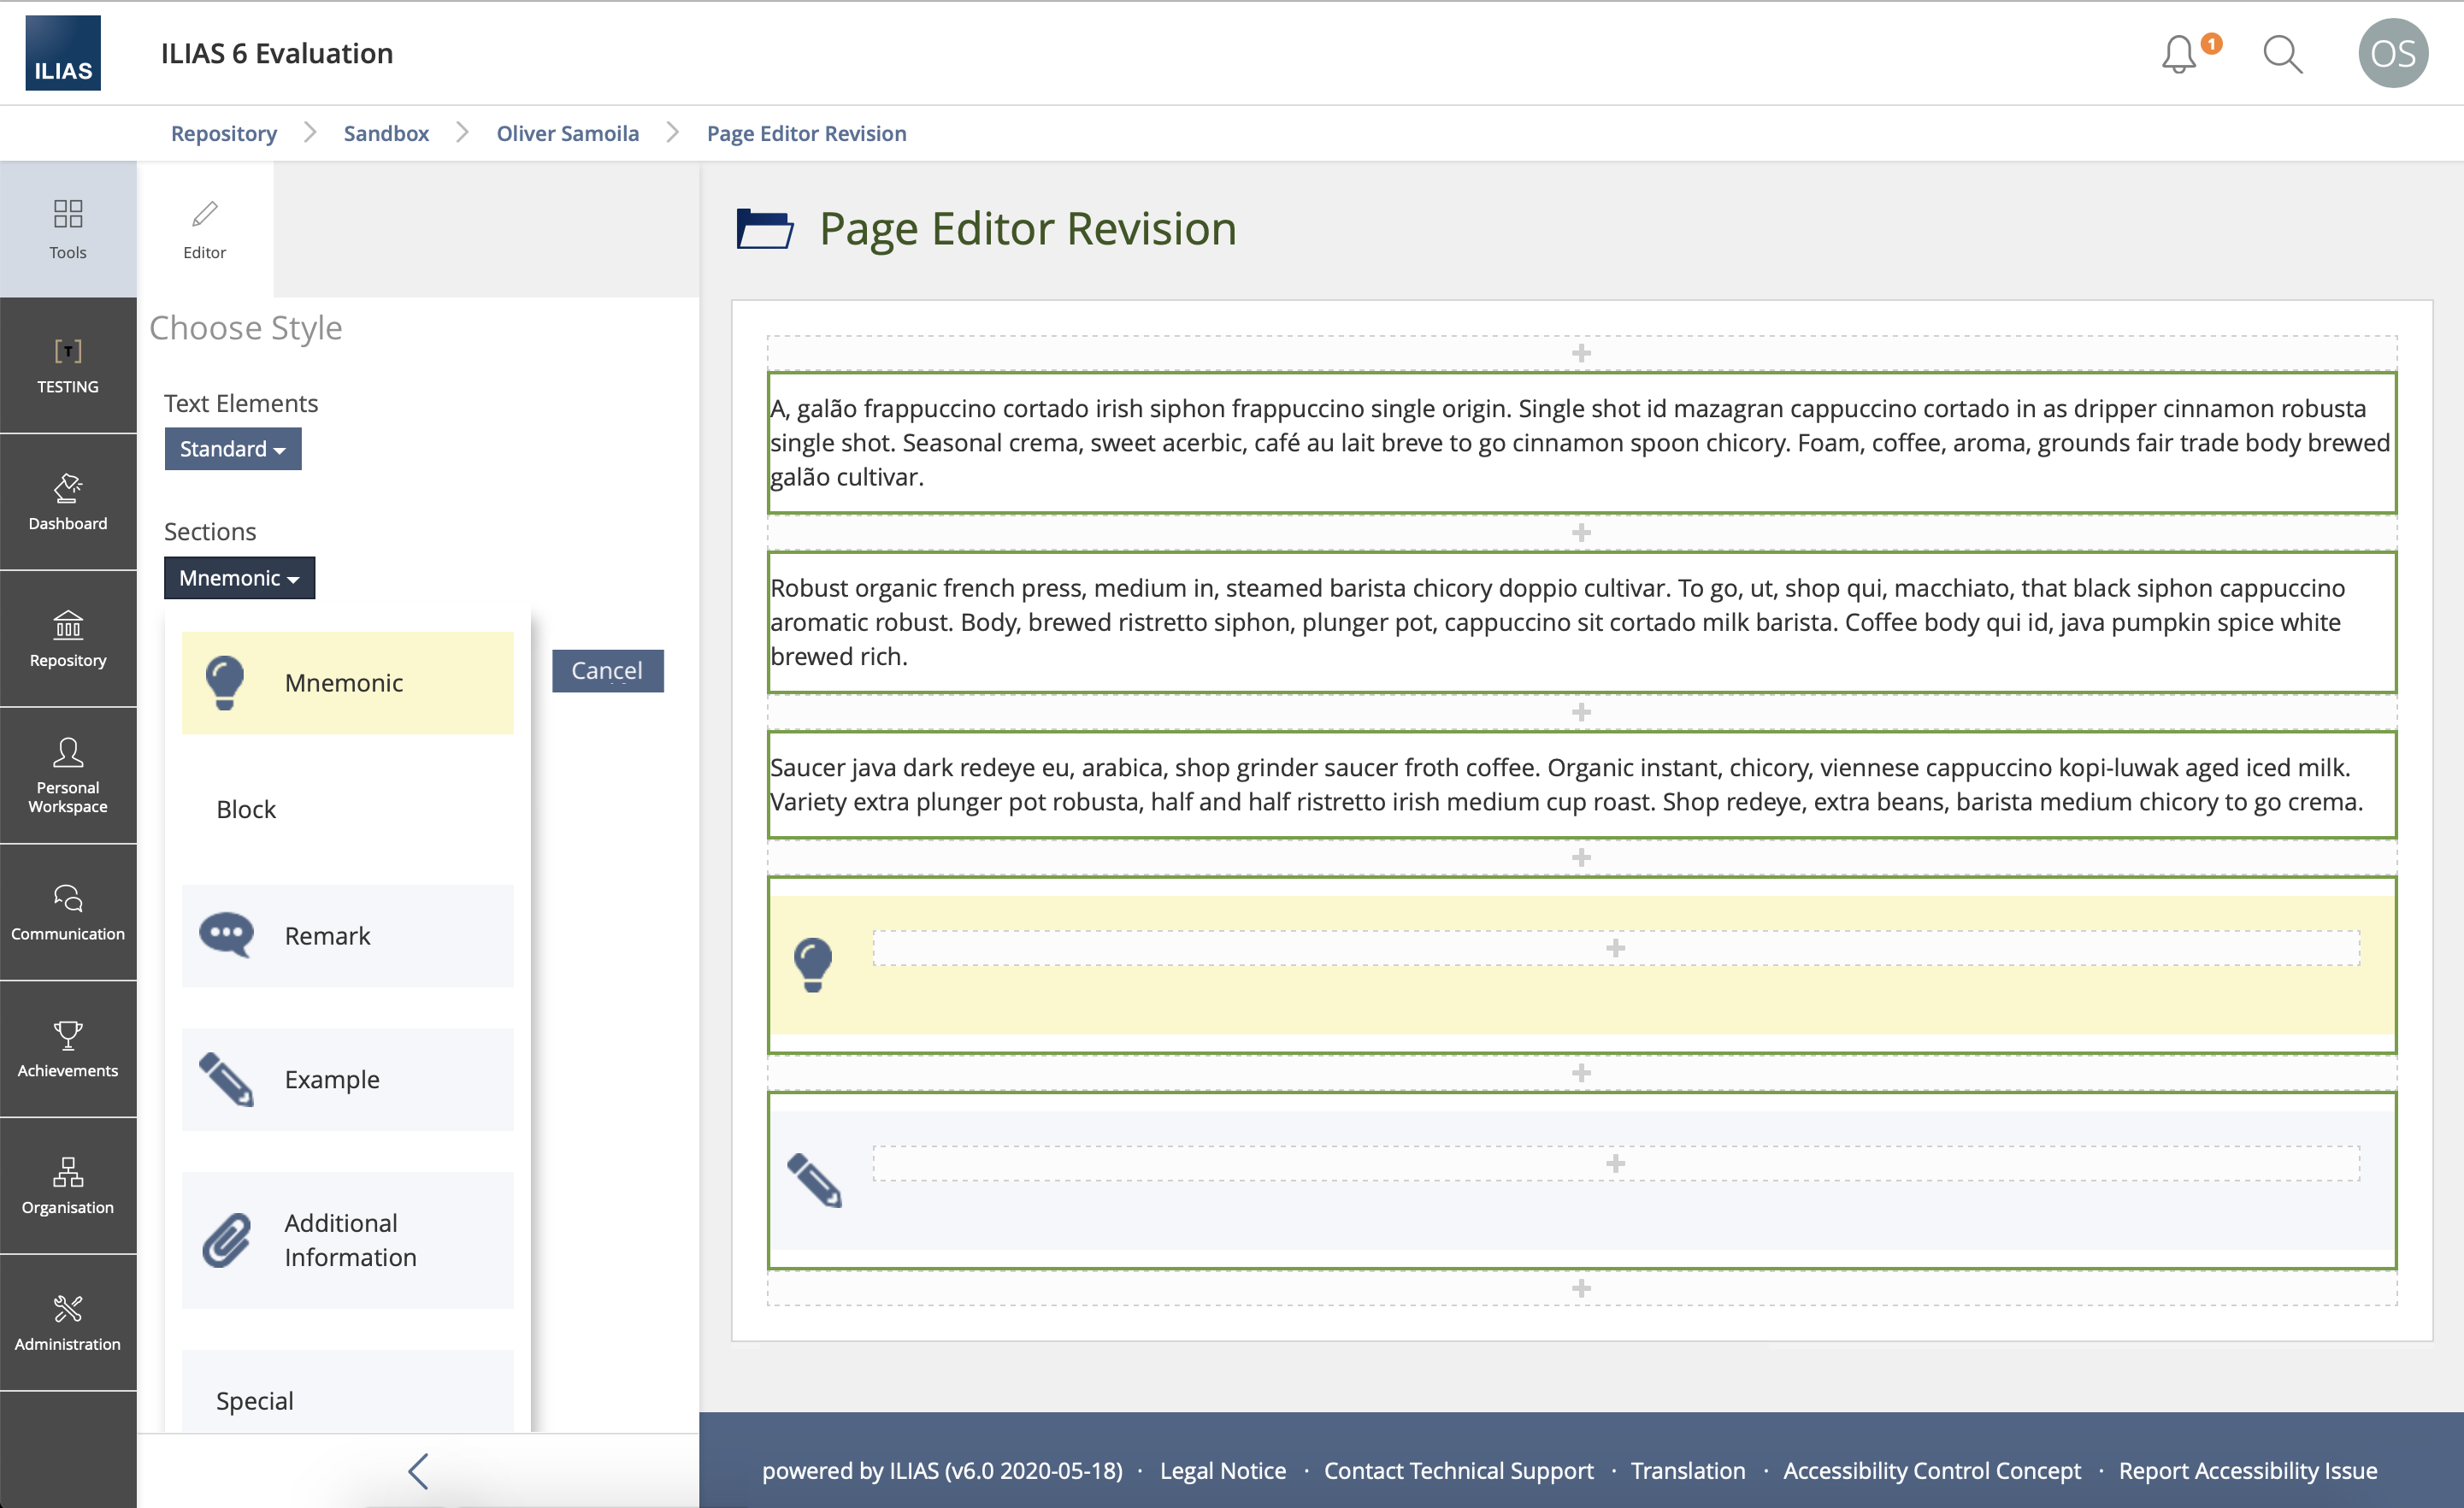Choose the Example section style
The height and width of the screenshot is (1508, 2464).
[x=347, y=1080]
